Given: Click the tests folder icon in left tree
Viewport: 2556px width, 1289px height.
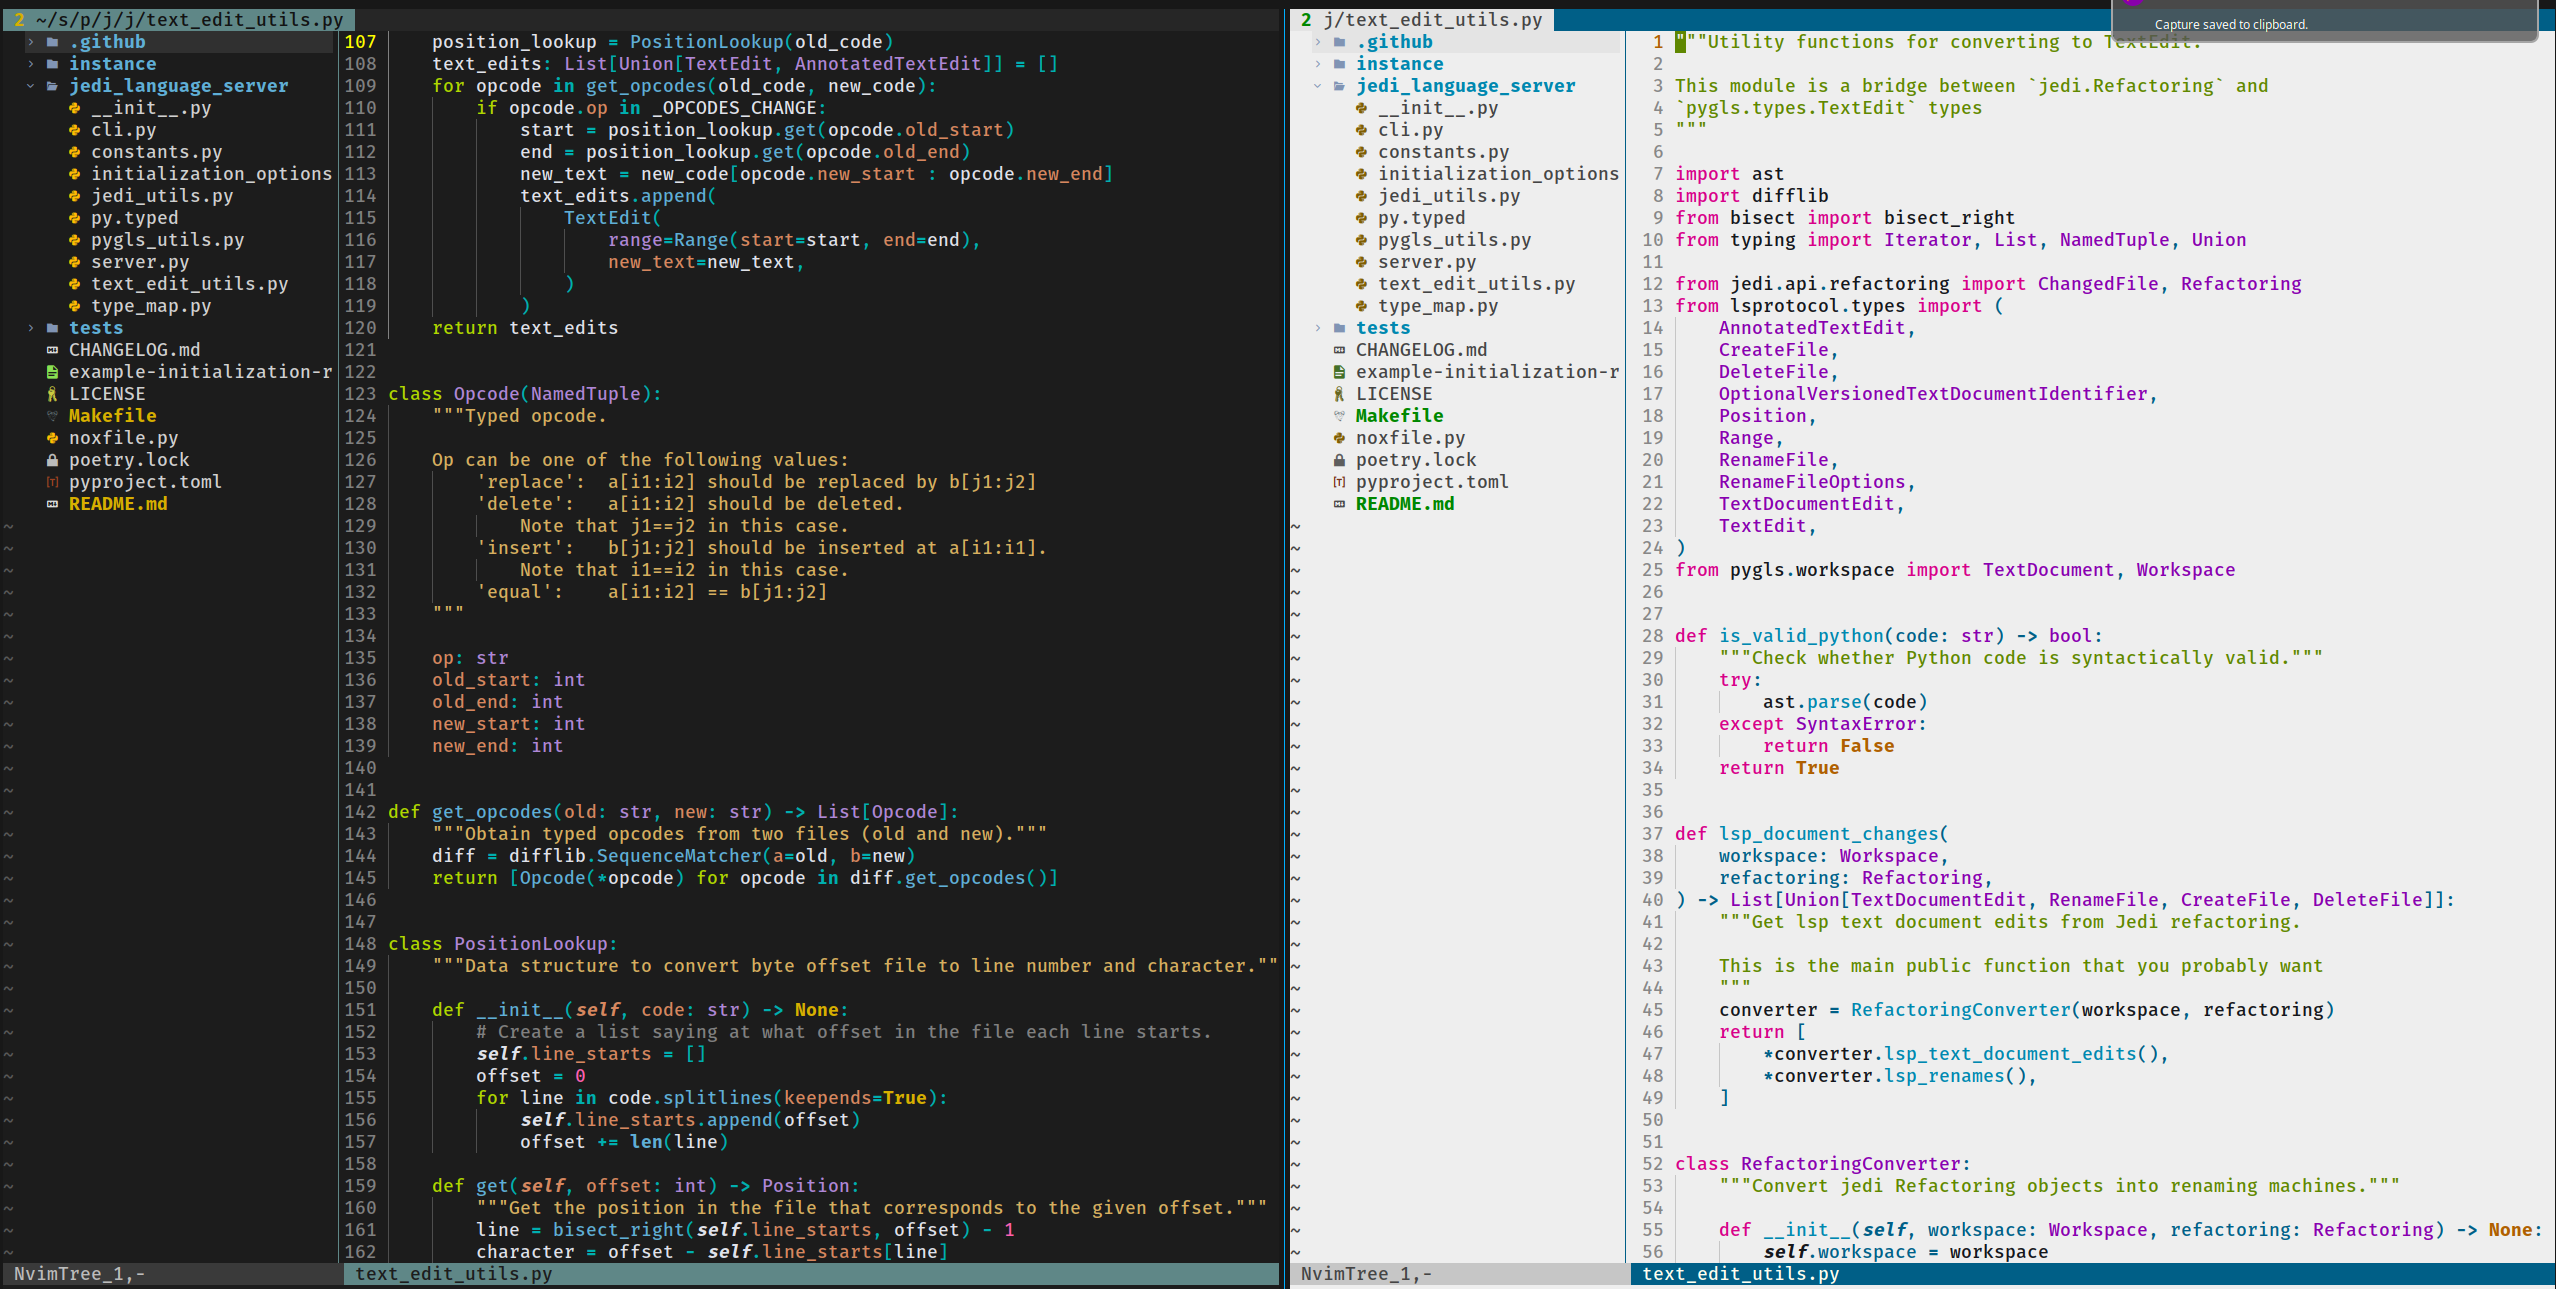Looking at the screenshot, I should [52, 328].
